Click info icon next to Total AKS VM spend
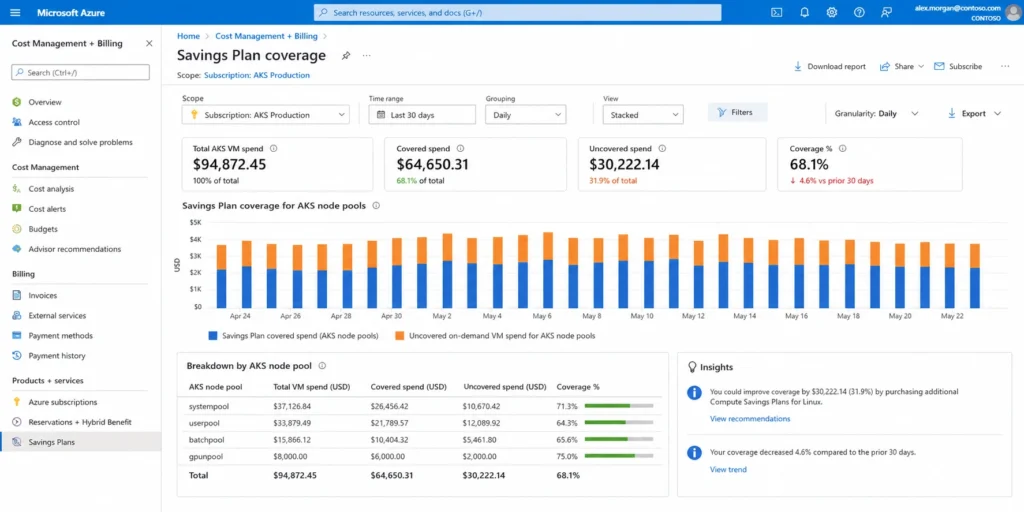Image resolution: width=1024 pixels, height=512 pixels. coord(274,148)
